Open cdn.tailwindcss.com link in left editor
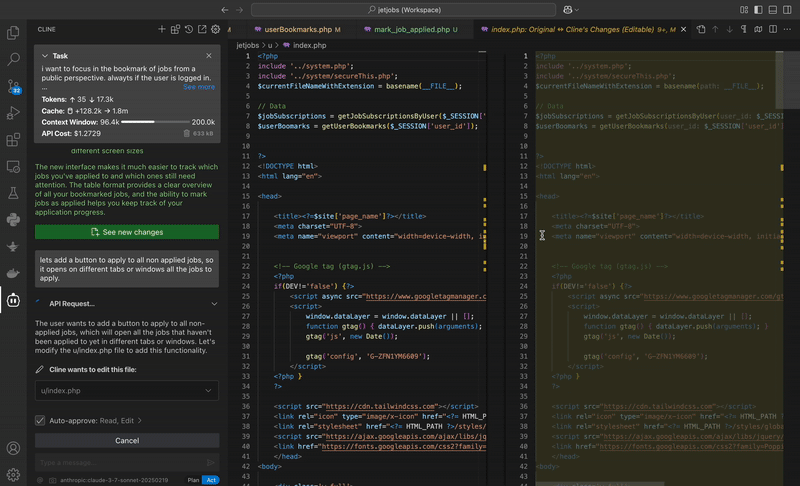 point(381,406)
